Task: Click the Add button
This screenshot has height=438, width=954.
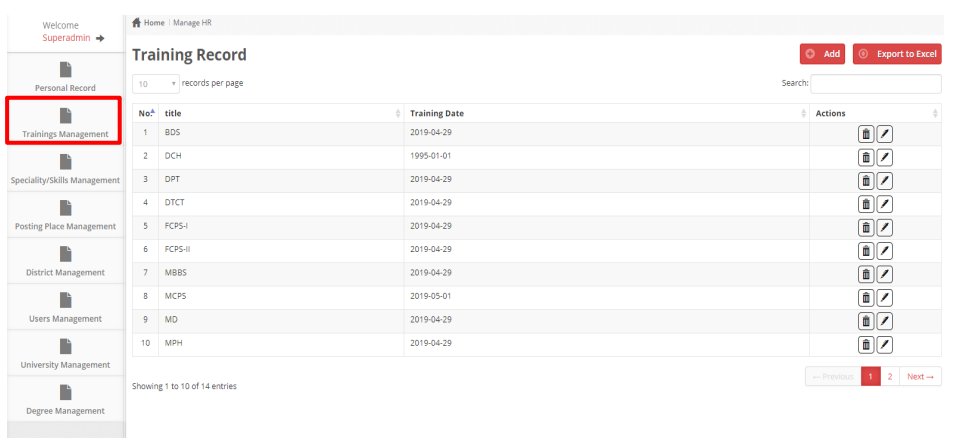Action: [822, 54]
